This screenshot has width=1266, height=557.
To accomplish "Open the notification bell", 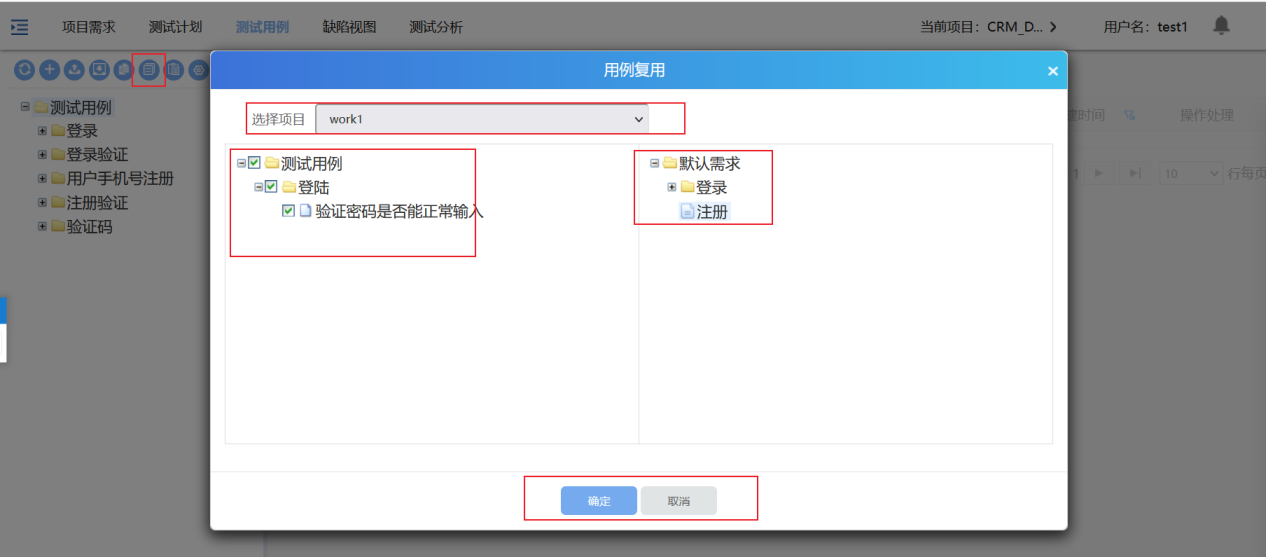I will (1221, 25).
